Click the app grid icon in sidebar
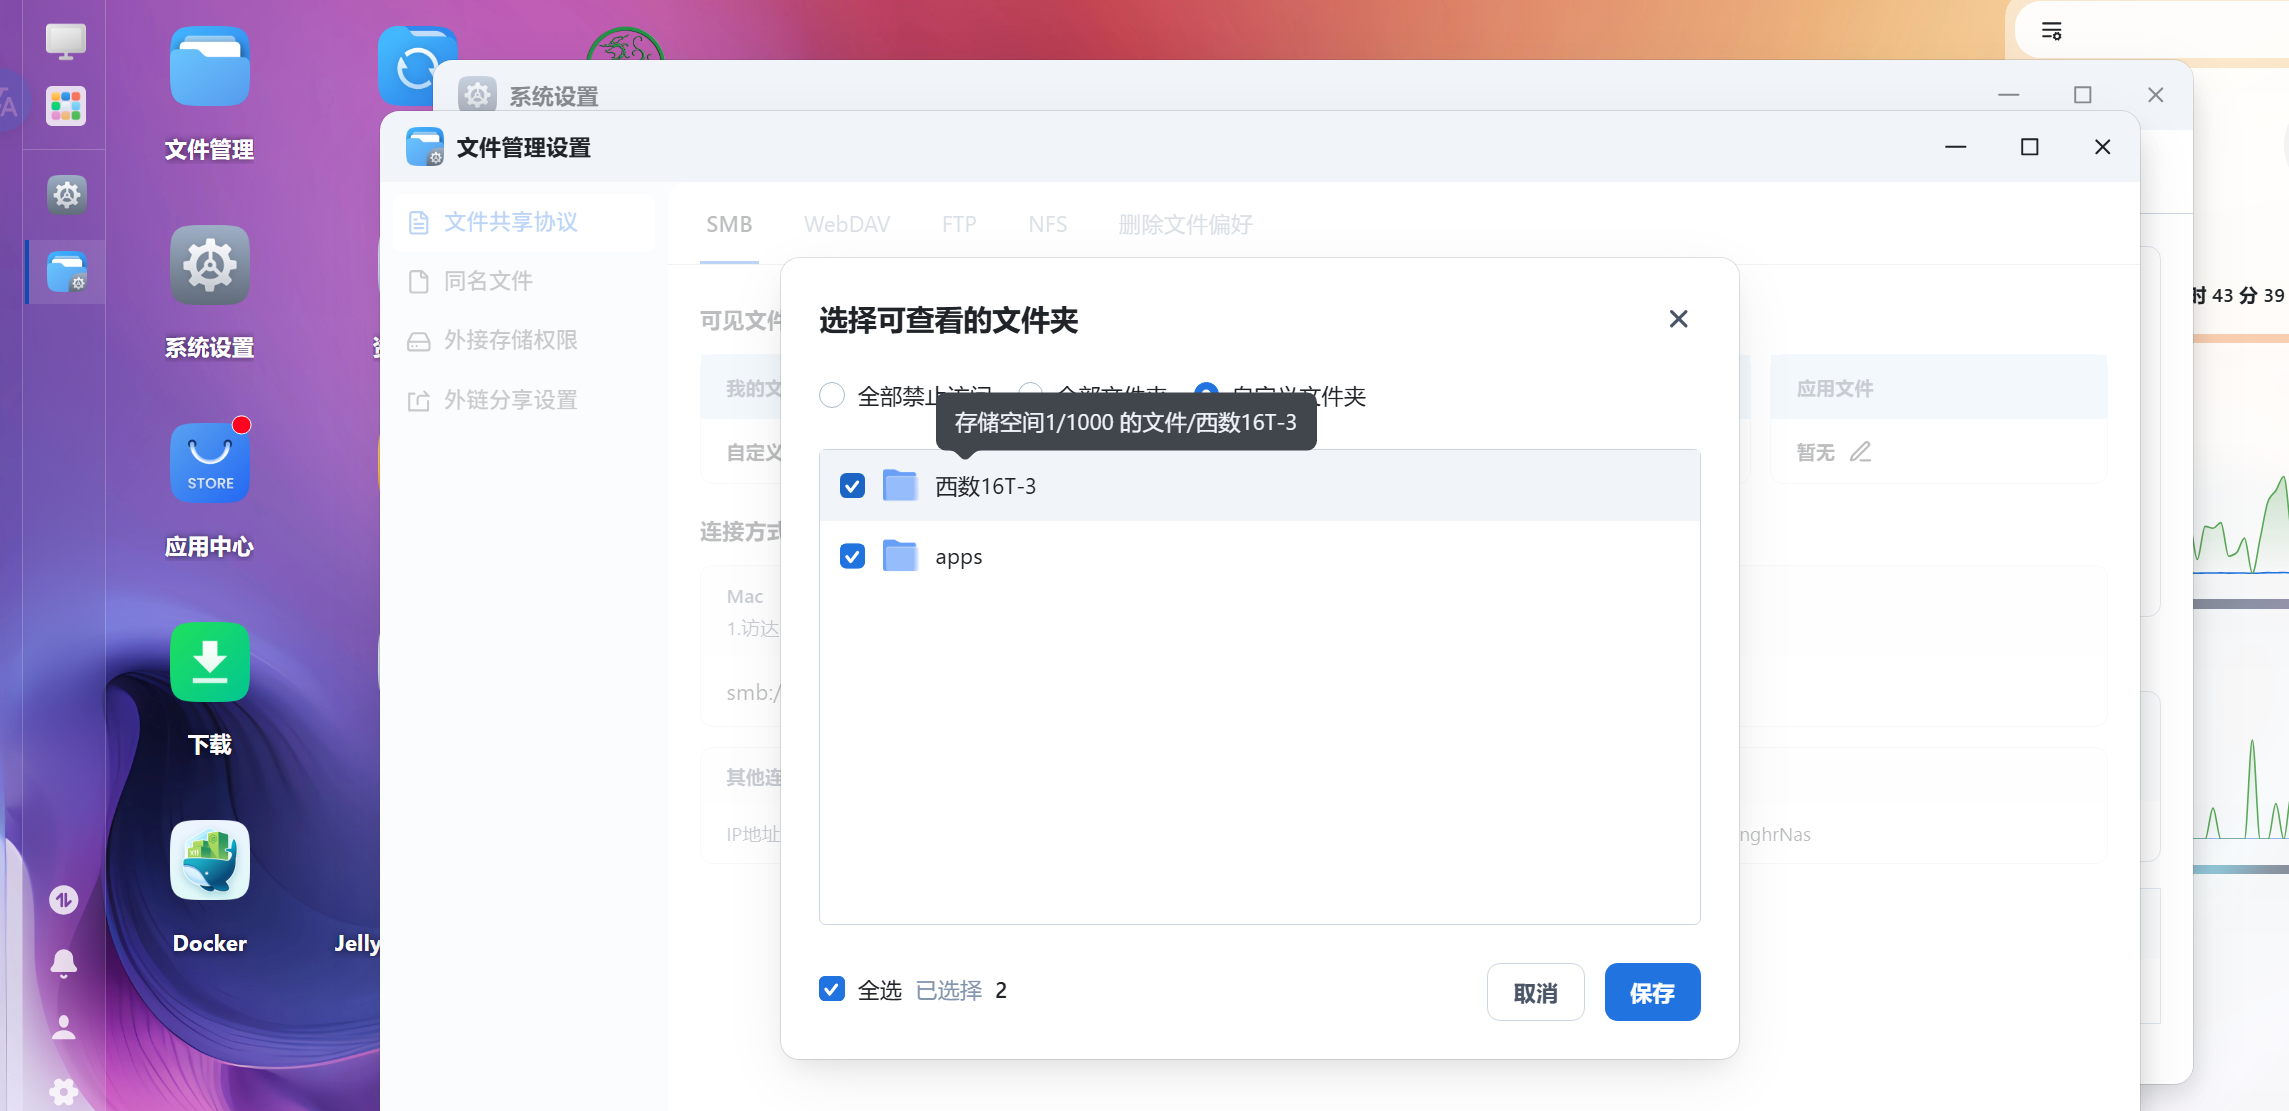 coord(66,105)
